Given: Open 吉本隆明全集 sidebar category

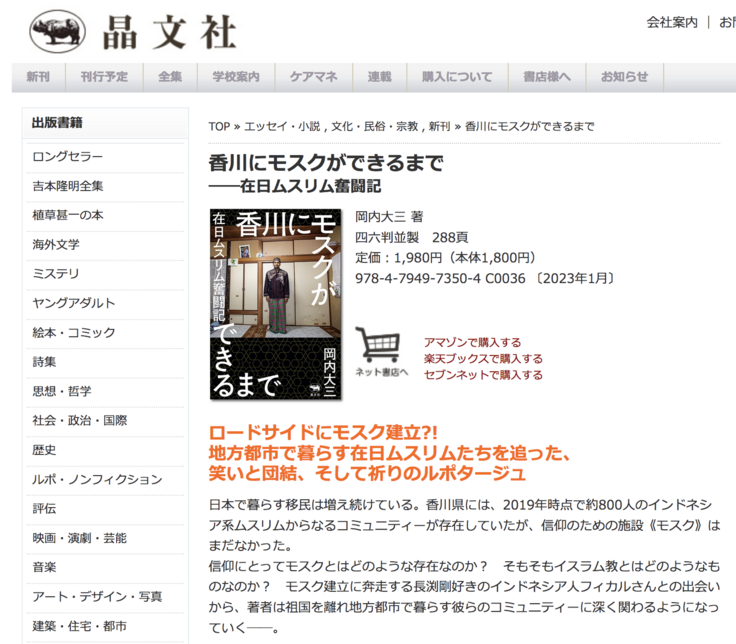Looking at the screenshot, I should (x=68, y=186).
